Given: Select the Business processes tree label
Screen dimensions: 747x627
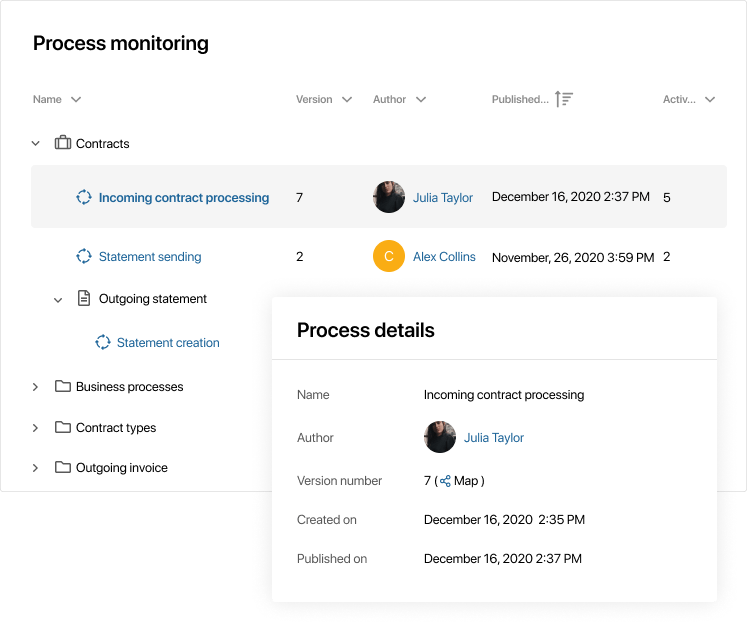Looking at the screenshot, I should point(130,386).
